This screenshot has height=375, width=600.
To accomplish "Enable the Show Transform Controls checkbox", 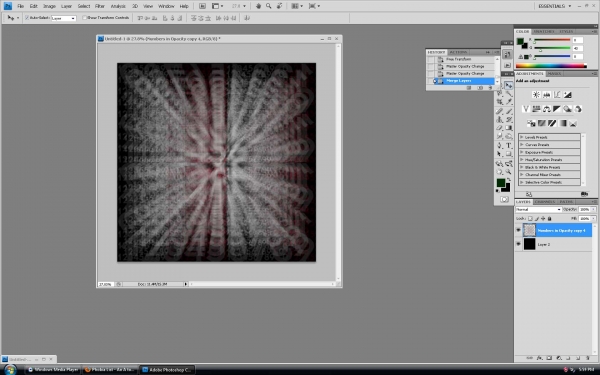I will tap(85, 18).
